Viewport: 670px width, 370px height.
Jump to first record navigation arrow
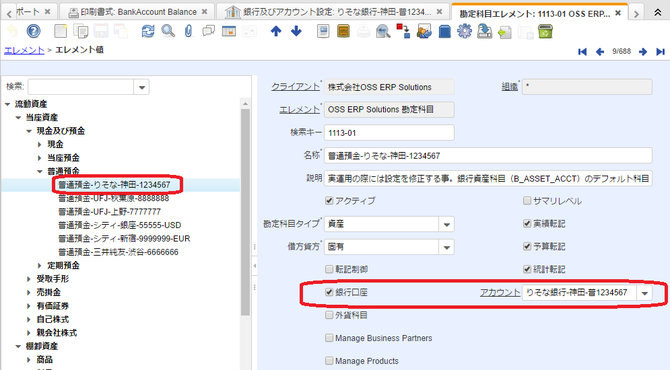click(x=582, y=52)
